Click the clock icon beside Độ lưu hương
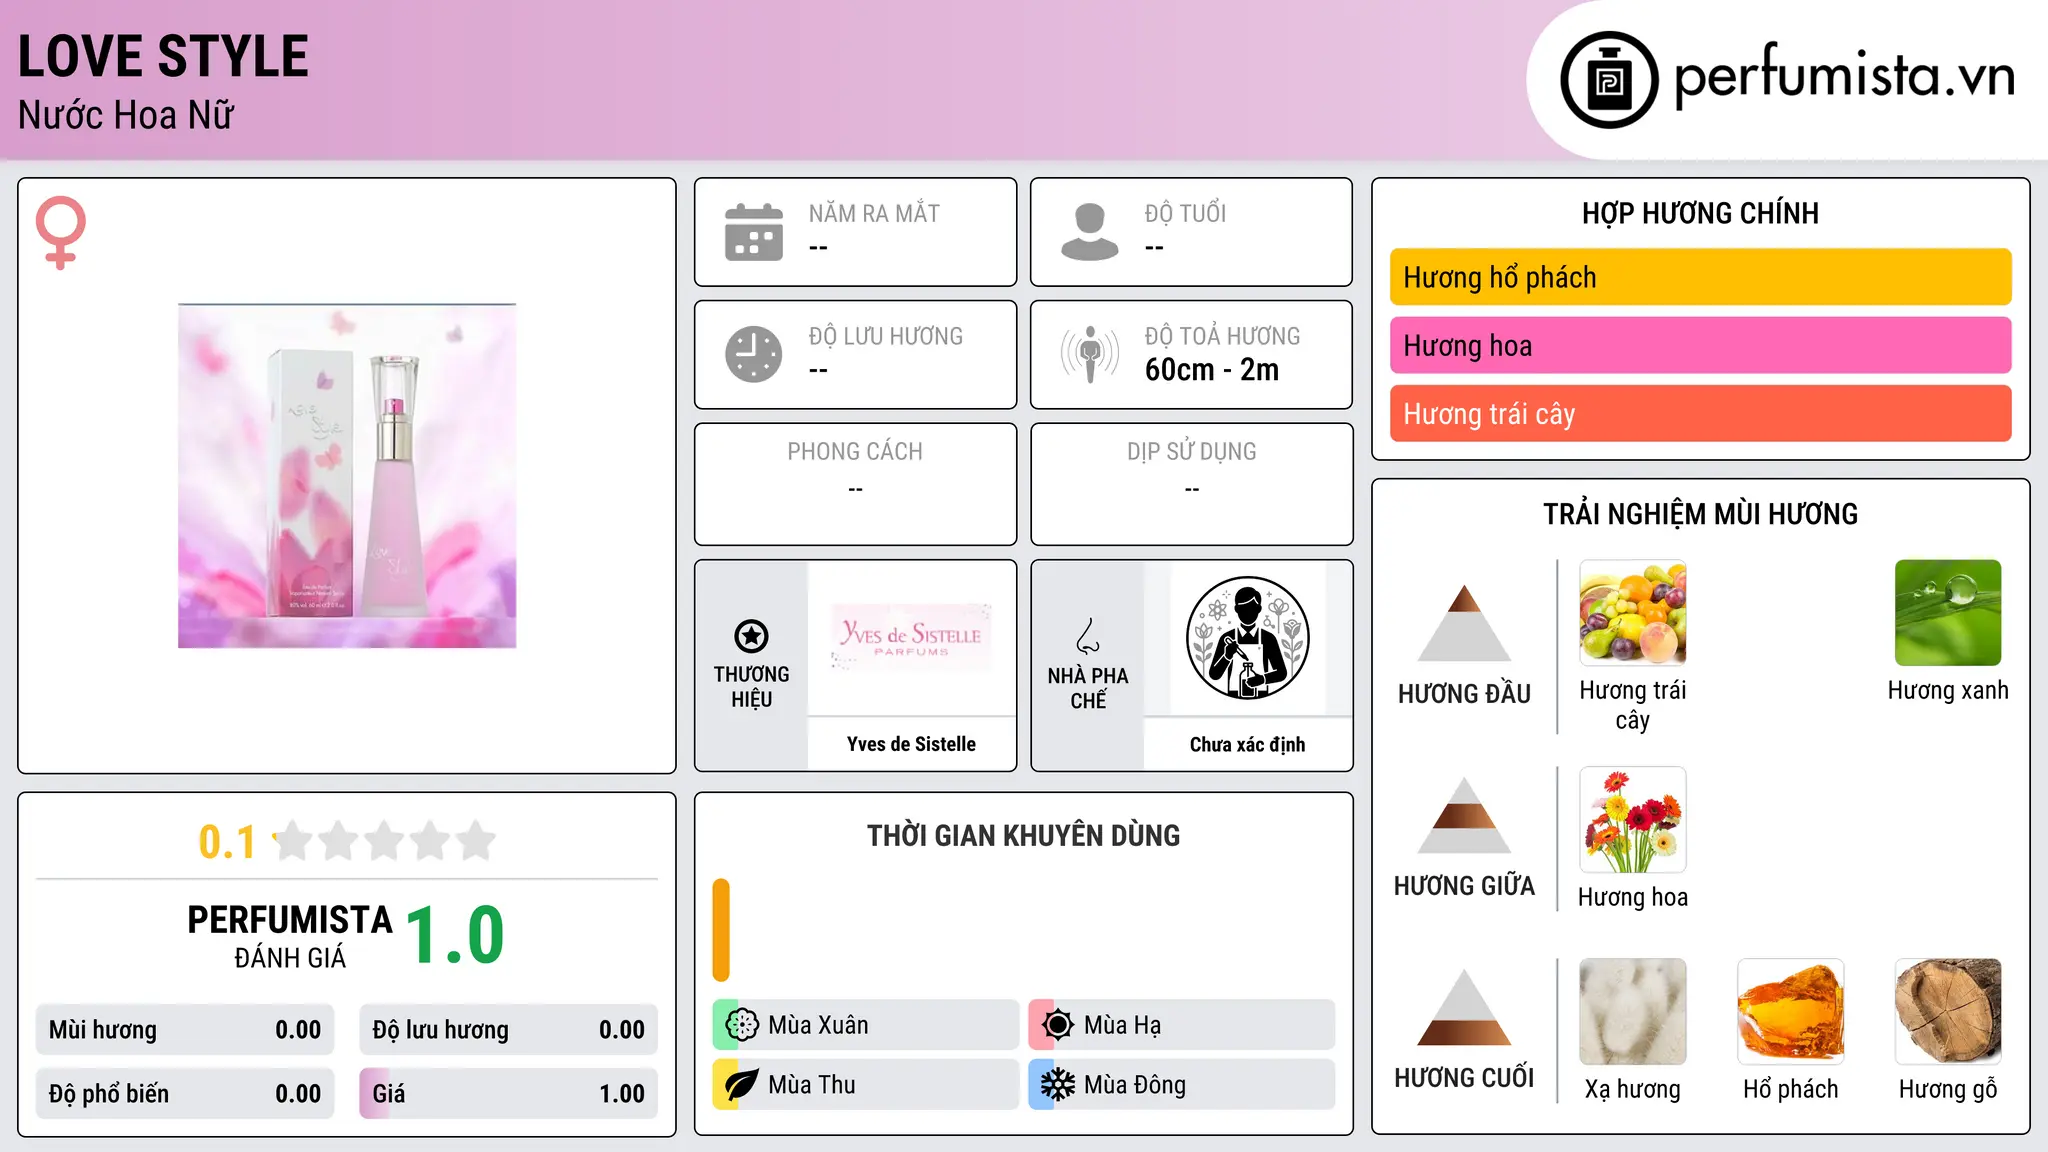 (x=754, y=354)
